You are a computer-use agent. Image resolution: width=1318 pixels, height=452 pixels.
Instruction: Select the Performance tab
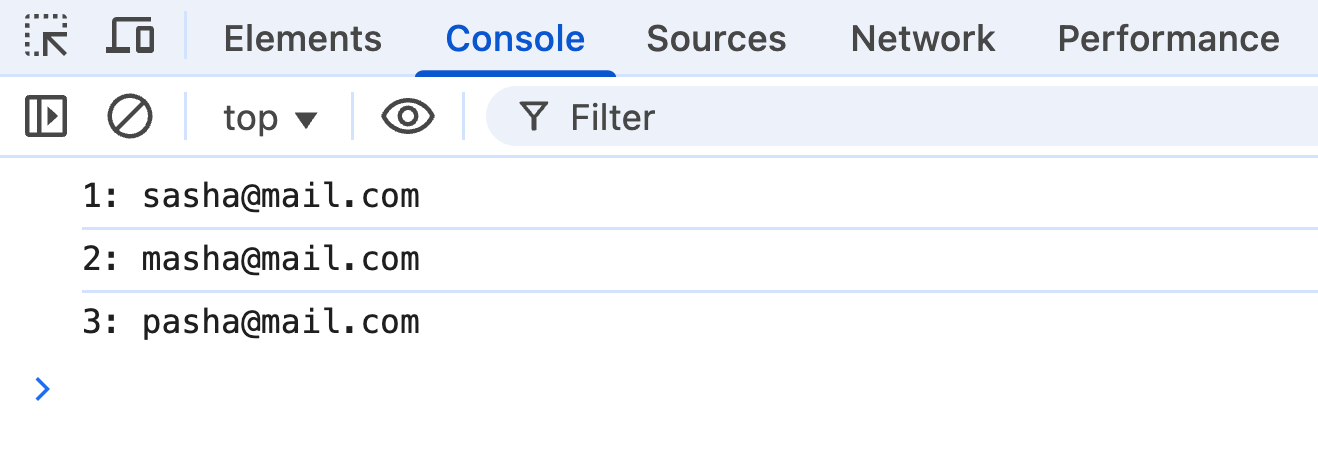click(x=1168, y=38)
